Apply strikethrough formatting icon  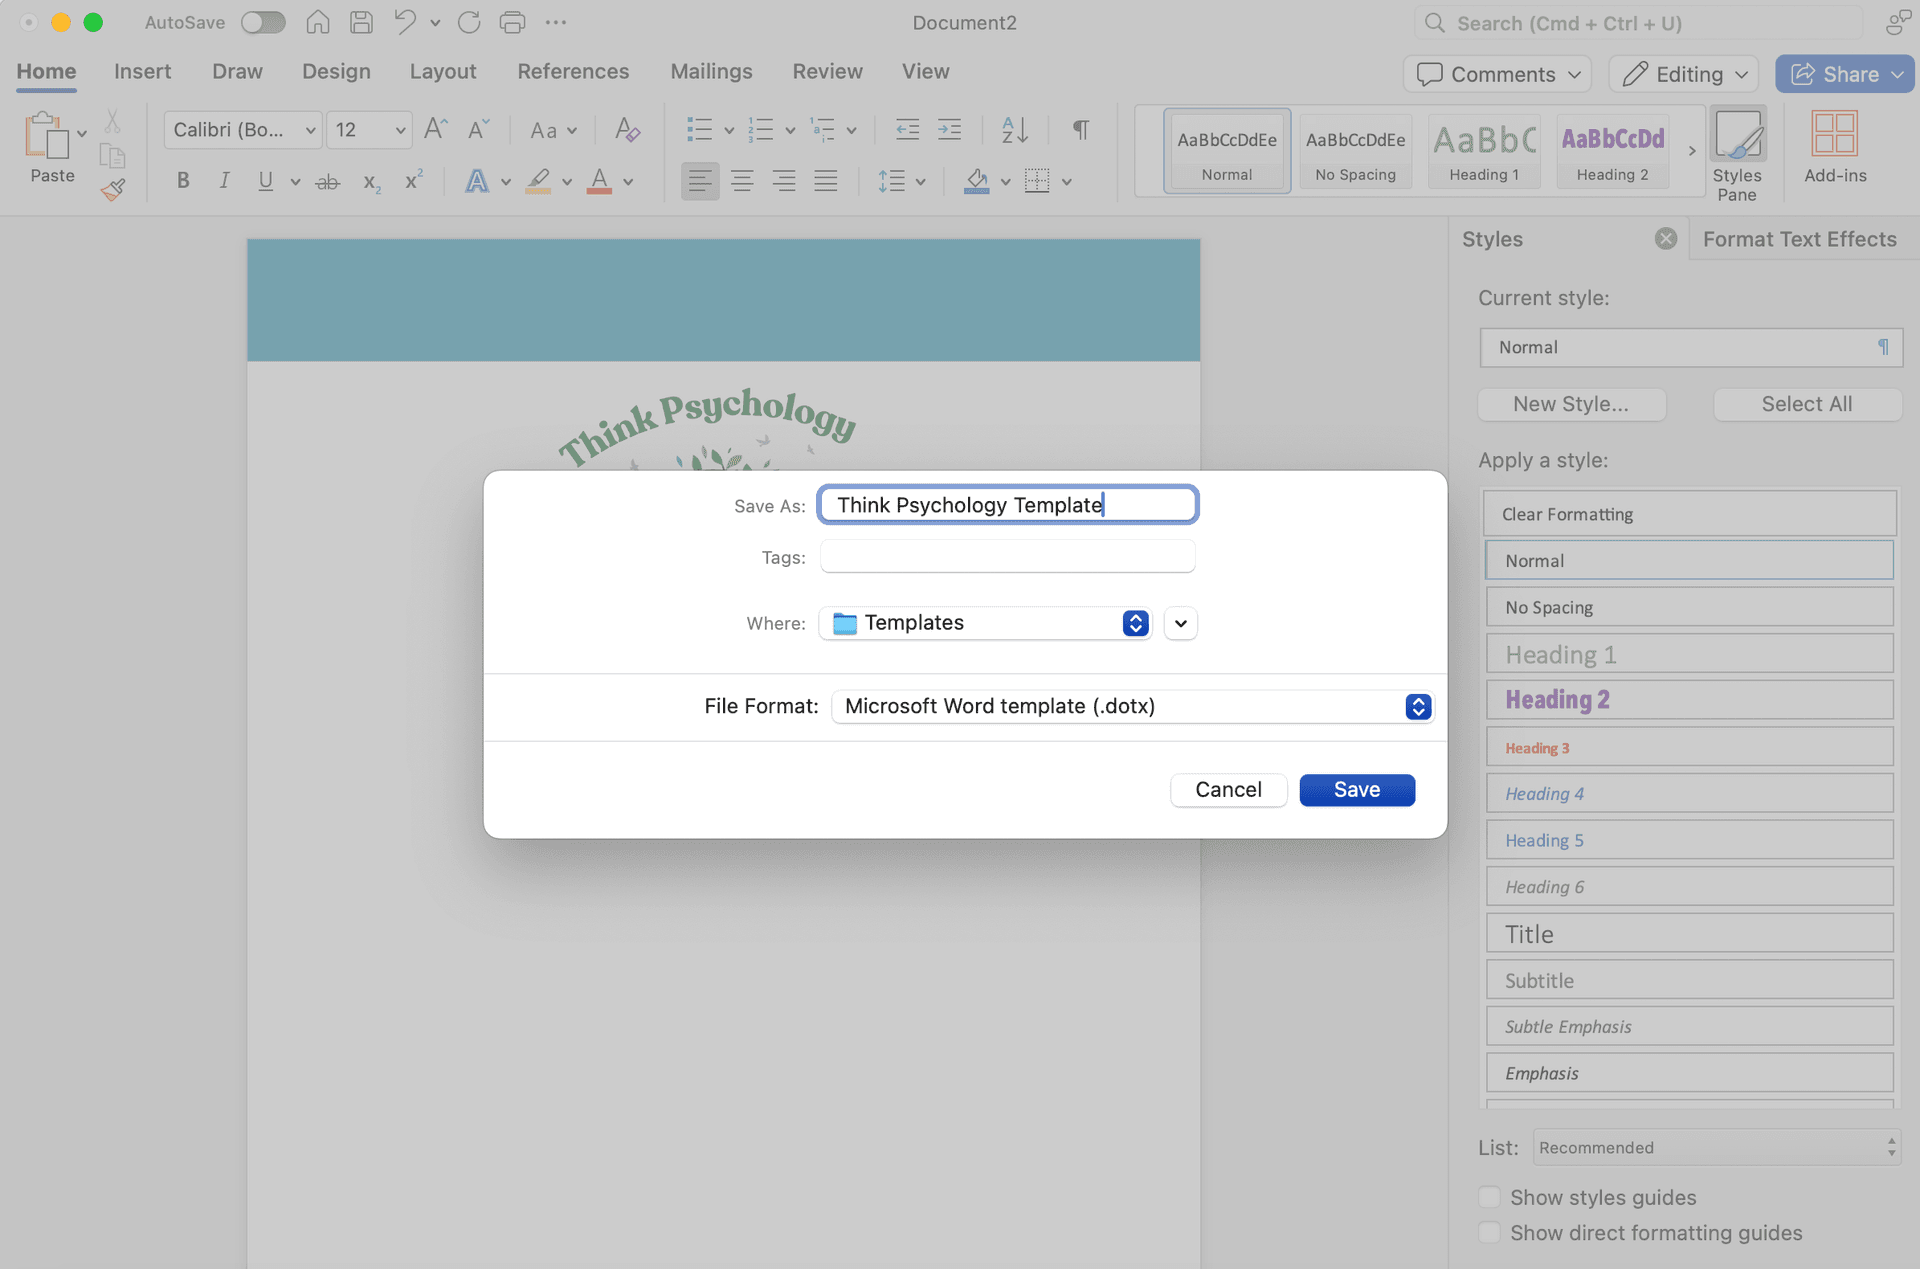click(327, 182)
